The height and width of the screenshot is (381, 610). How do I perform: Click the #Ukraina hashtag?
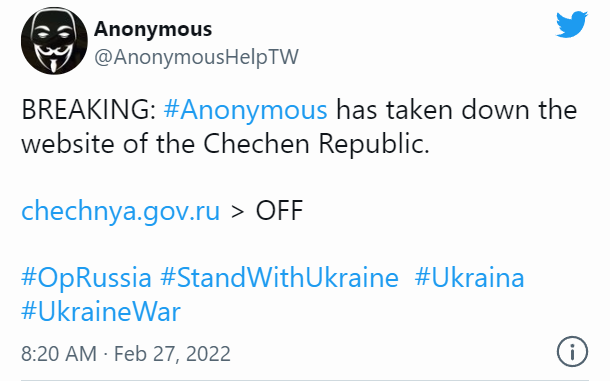click(469, 278)
